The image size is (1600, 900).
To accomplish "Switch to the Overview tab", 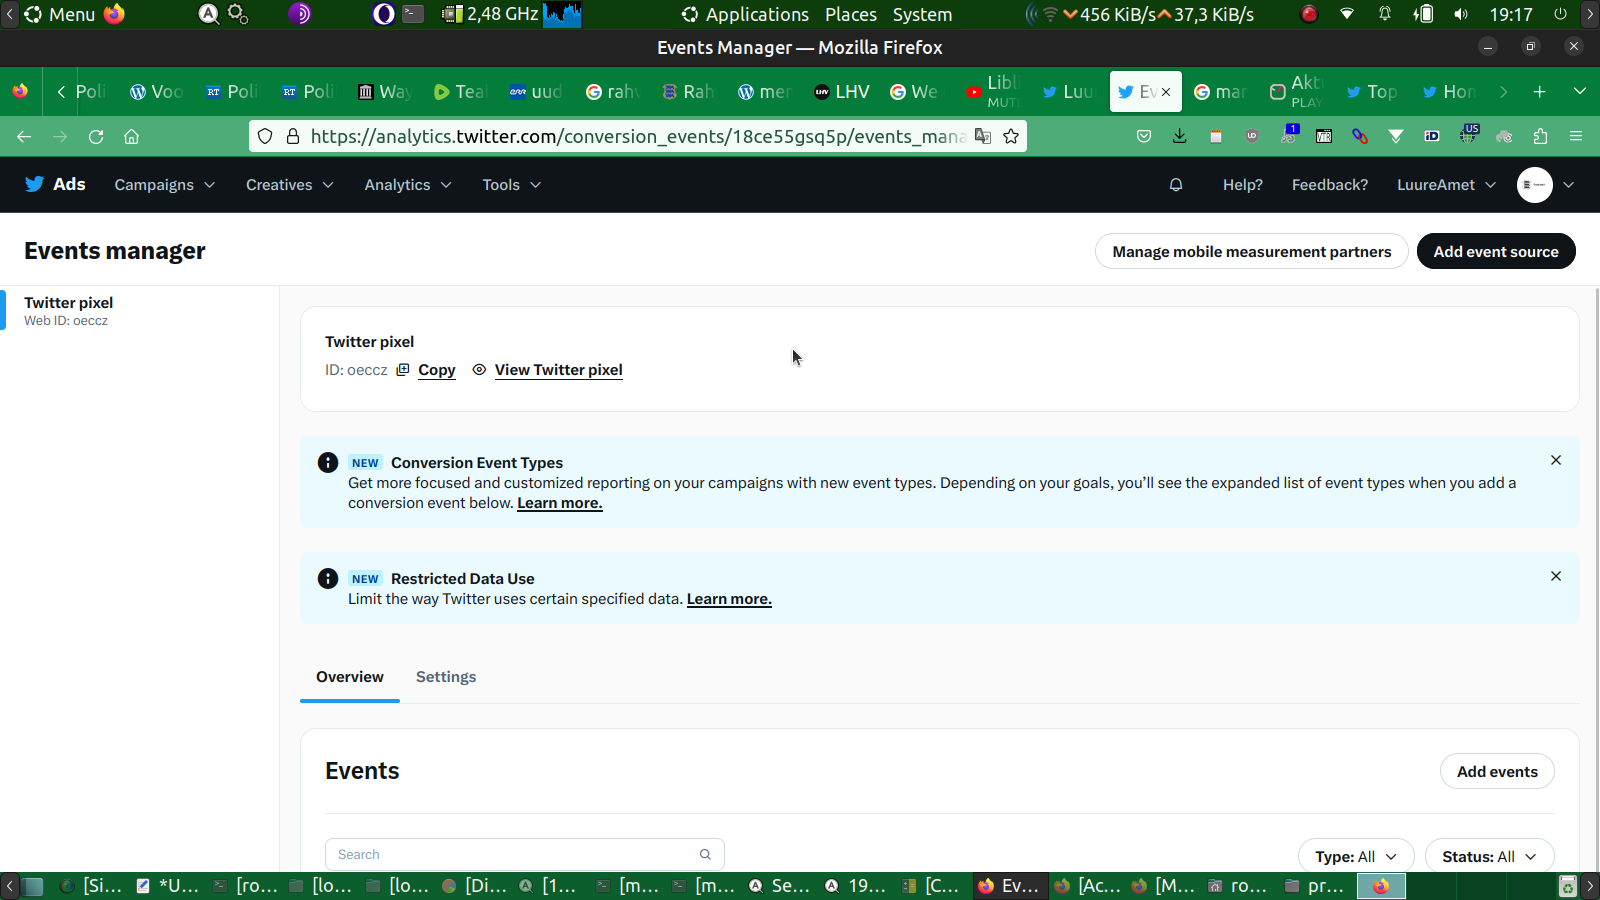I will [x=350, y=677].
